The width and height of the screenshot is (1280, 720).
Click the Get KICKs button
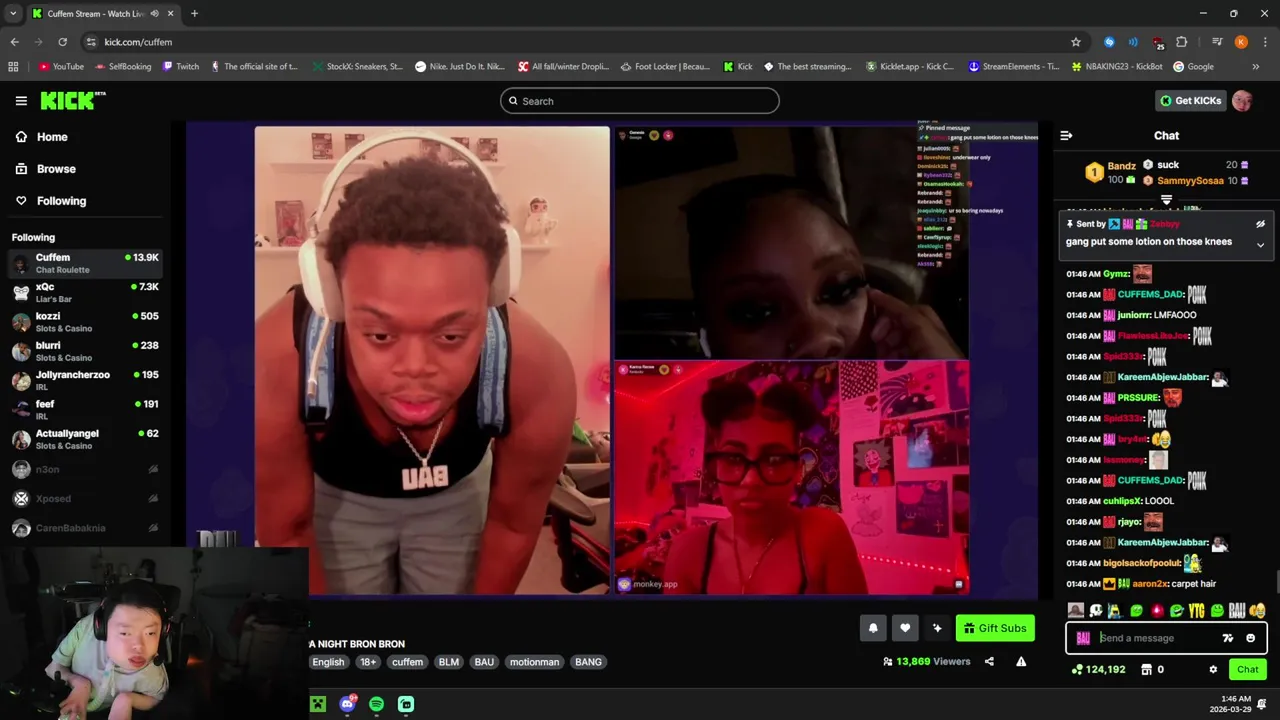[x=1190, y=101]
